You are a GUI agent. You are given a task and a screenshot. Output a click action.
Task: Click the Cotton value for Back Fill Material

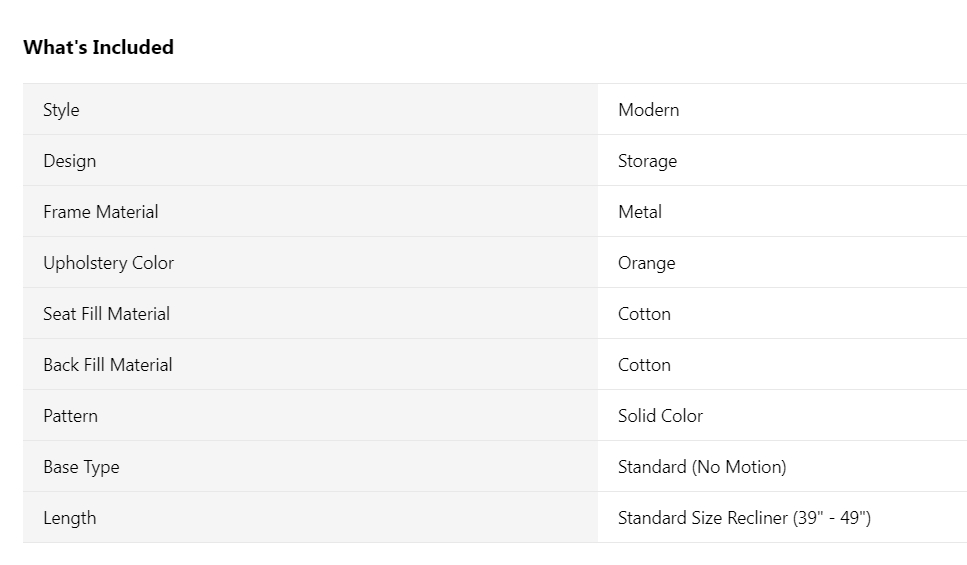pyautogui.click(x=644, y=365)
